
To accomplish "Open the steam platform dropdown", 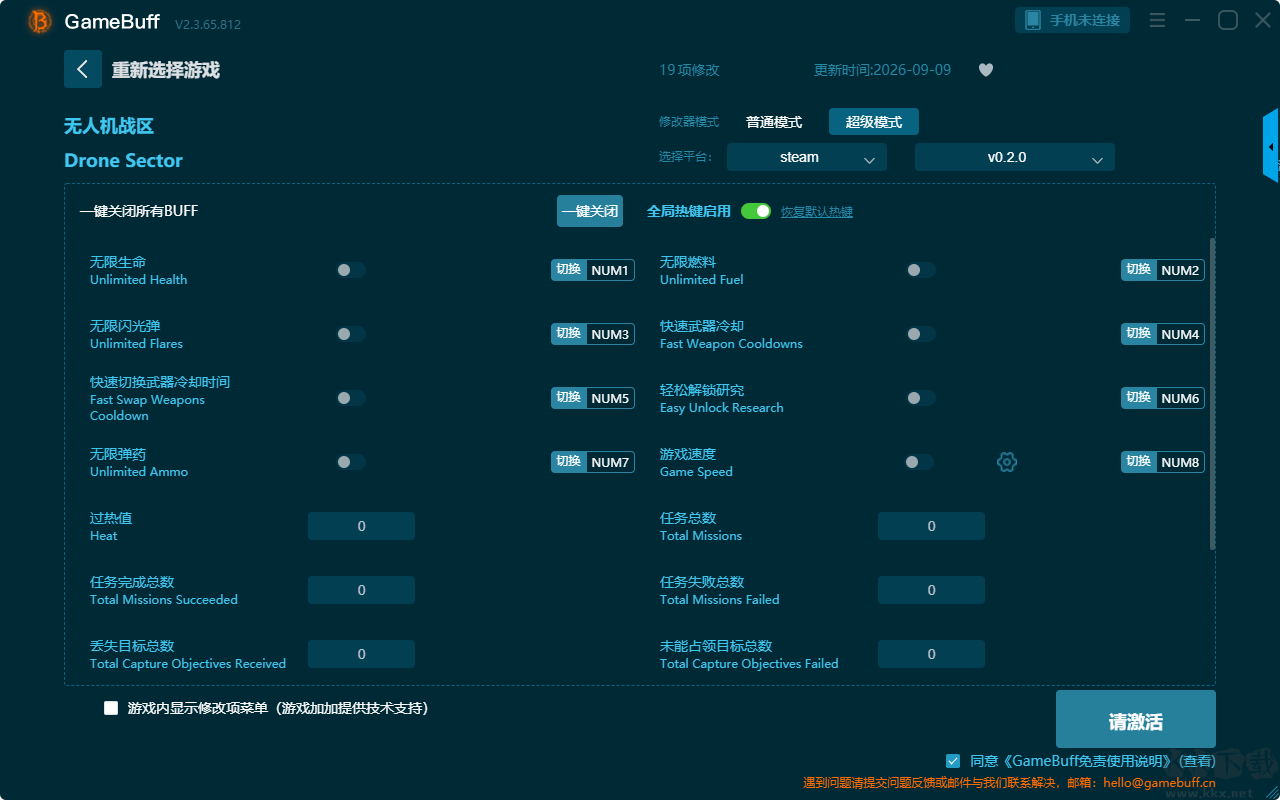I will (x=807, y=157).
